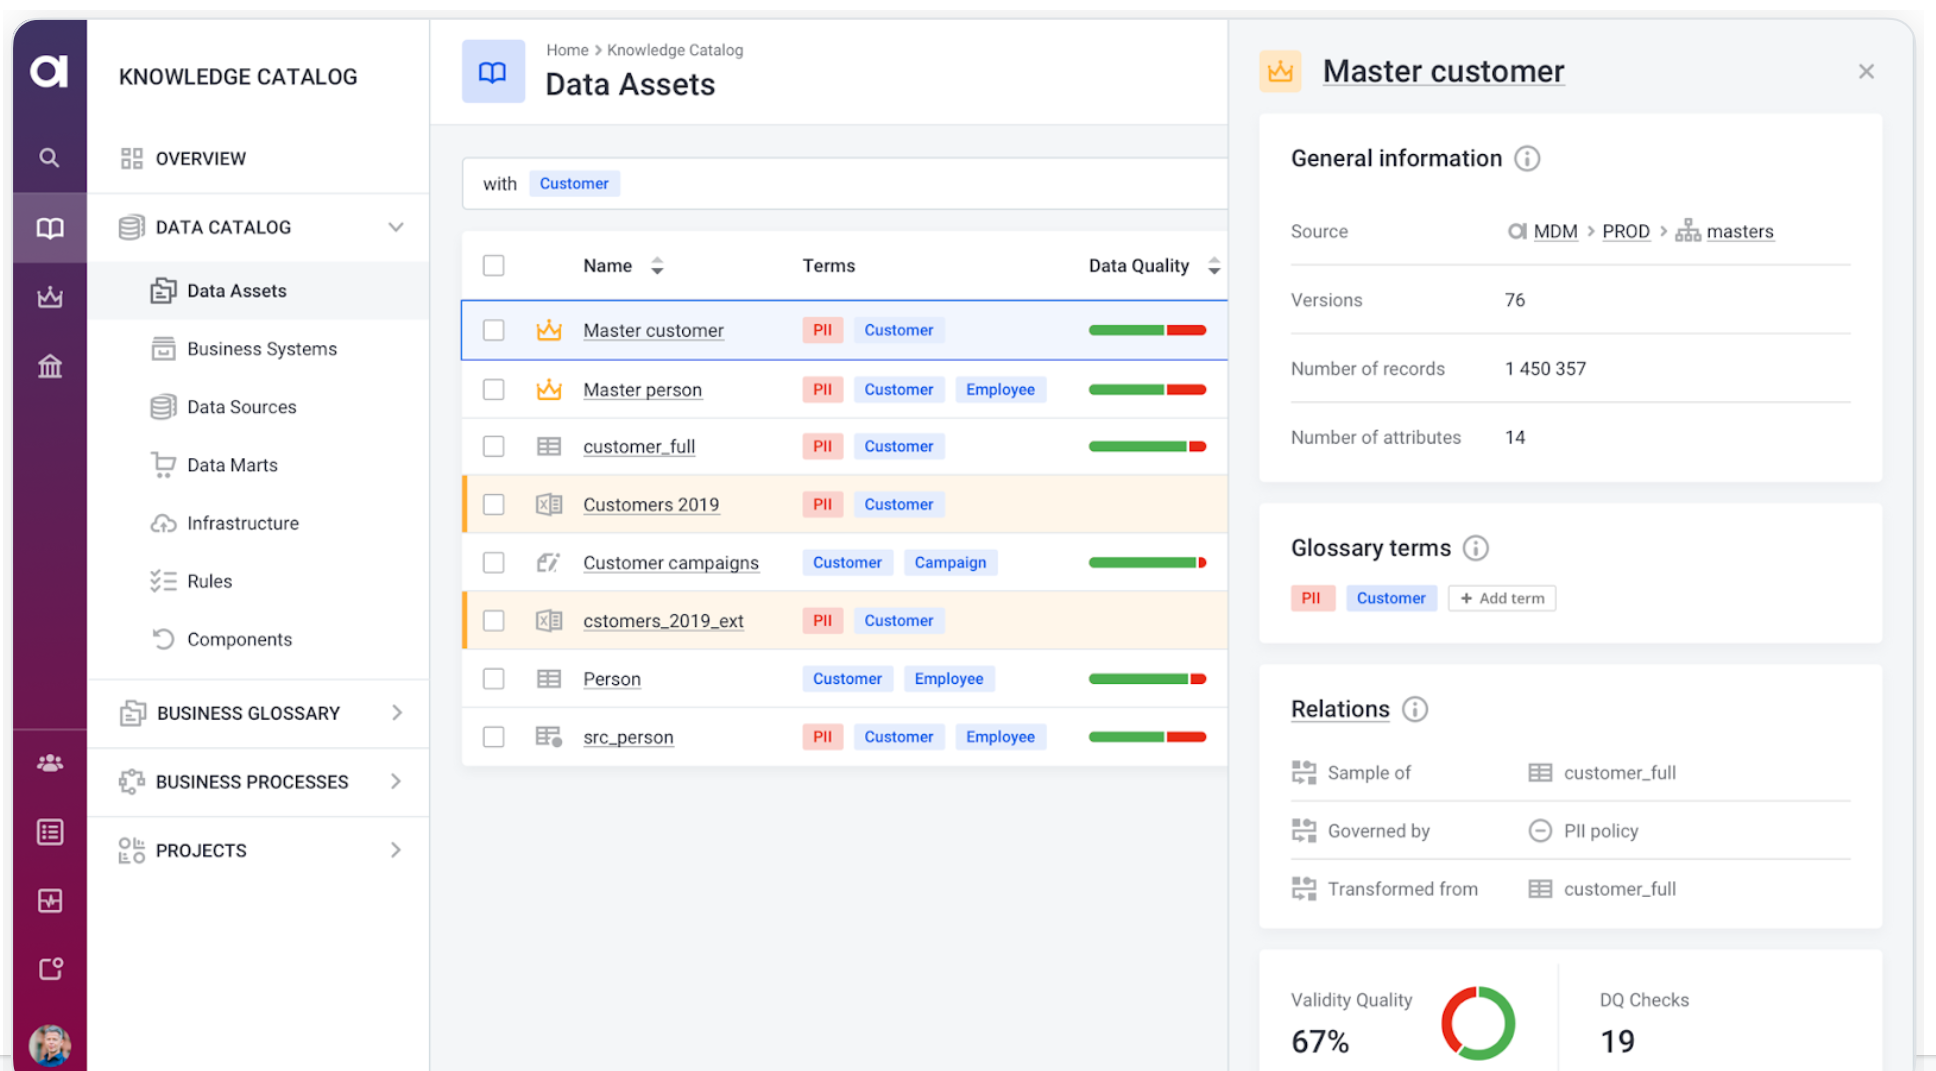Open Business Systems in the sidebar
This screenshot has width=1936, height=1071.
[262, 349]
